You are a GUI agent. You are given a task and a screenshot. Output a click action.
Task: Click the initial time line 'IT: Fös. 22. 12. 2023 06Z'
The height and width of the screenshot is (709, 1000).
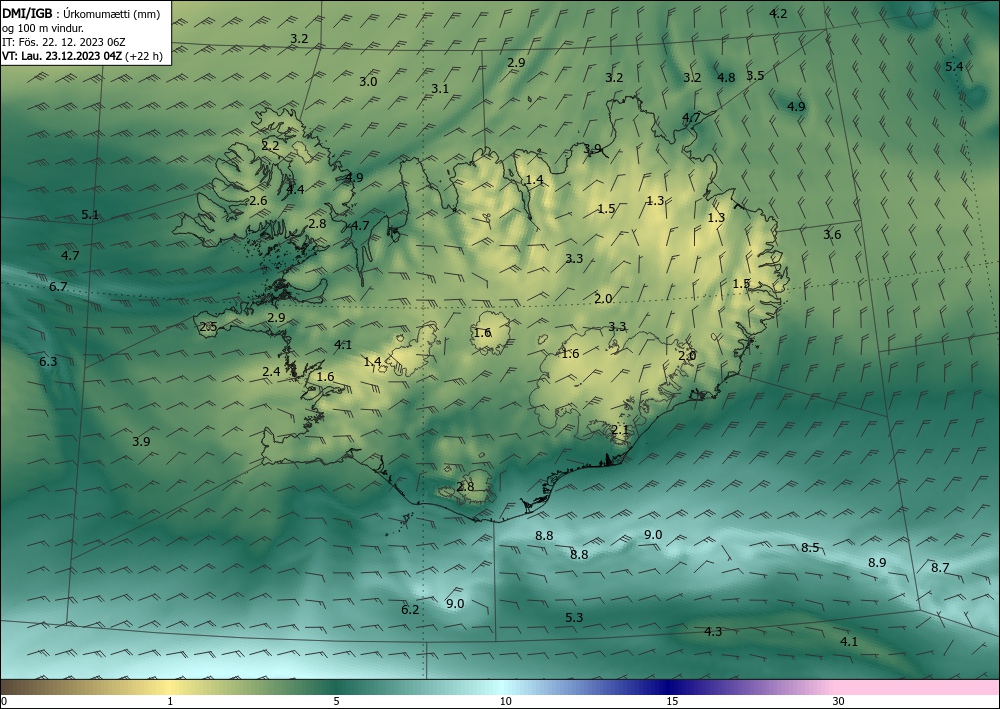pos(64,42)
